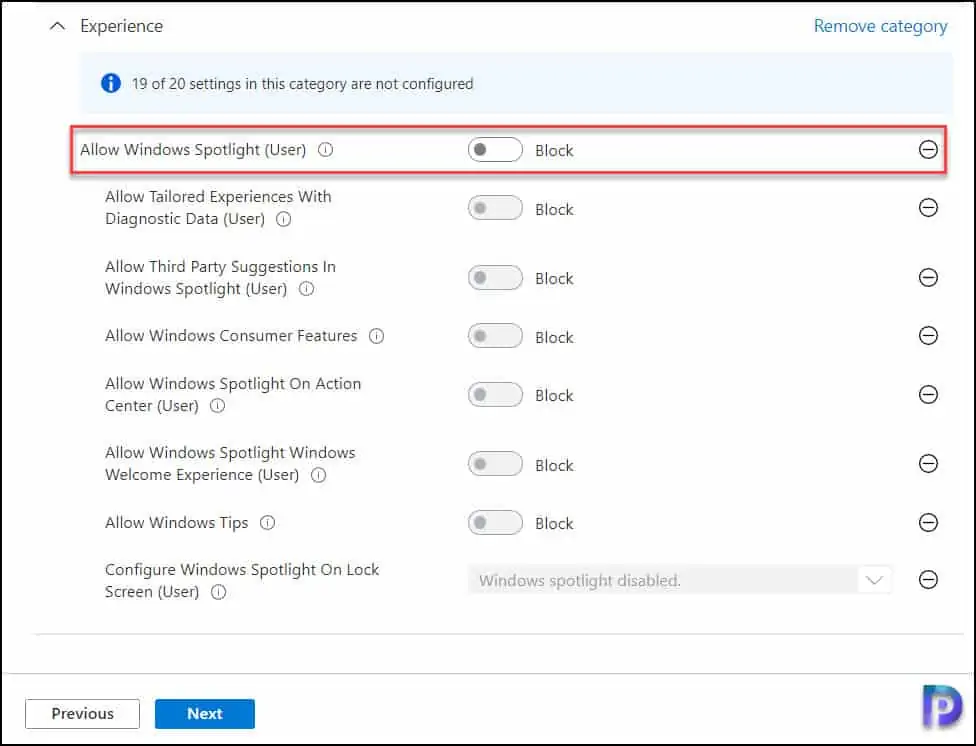This screenshot has width=976, height=746.
Task: Toggle Allow Windows Spotlight On Action Center switch
Action: pos(495,395)
